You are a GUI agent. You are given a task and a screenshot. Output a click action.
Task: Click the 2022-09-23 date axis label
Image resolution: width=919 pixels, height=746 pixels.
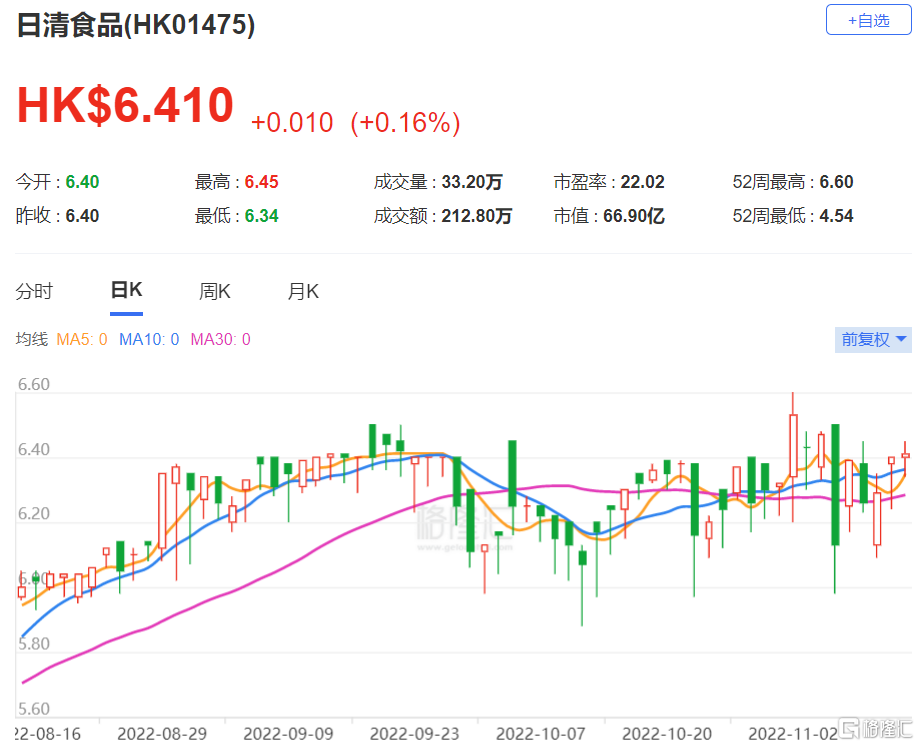click(414, 734)
